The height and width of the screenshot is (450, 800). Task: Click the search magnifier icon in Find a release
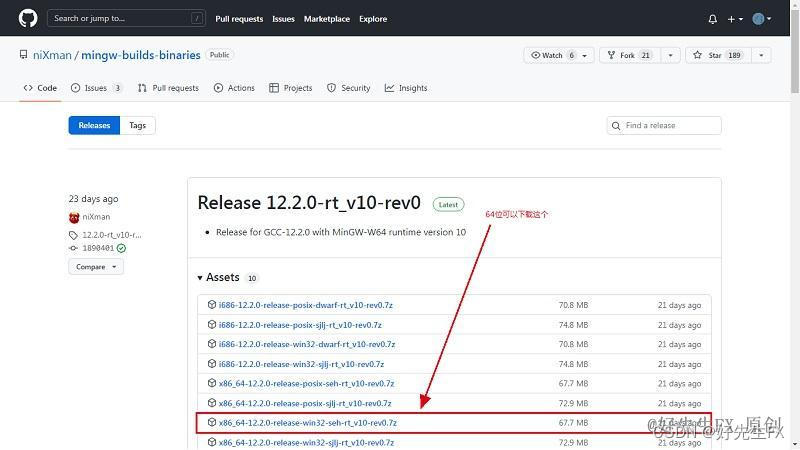[x=616, y=126]
